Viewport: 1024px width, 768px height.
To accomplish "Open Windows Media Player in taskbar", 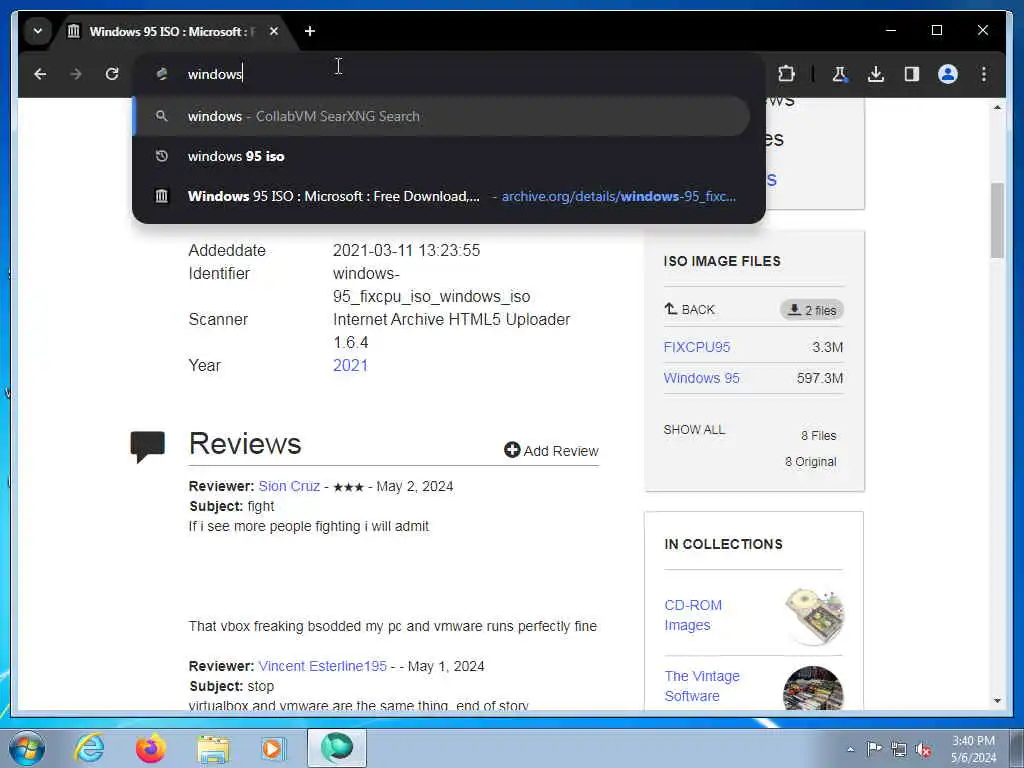I will point(272,748).
